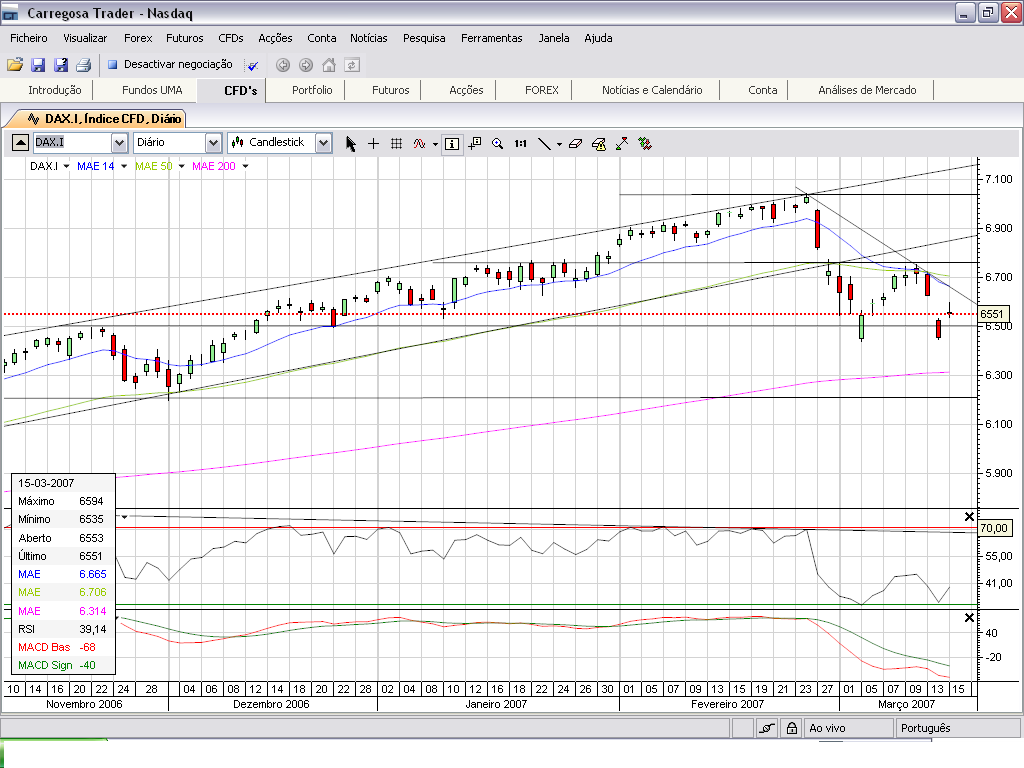Close the MACD indicator panel
The height and width of the screenshot is (768, 1024).
tap(969, 618)
